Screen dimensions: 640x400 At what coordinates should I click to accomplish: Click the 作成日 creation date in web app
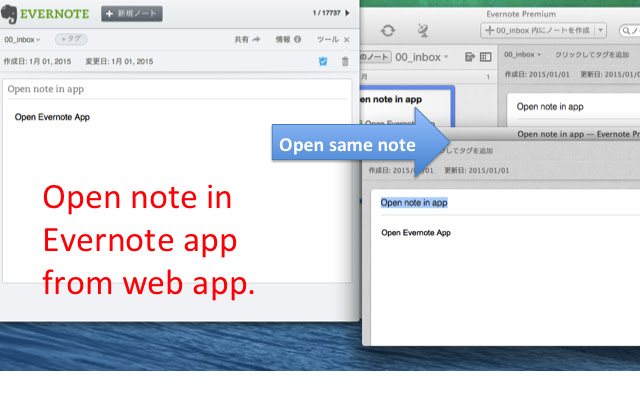click(37, 62)
